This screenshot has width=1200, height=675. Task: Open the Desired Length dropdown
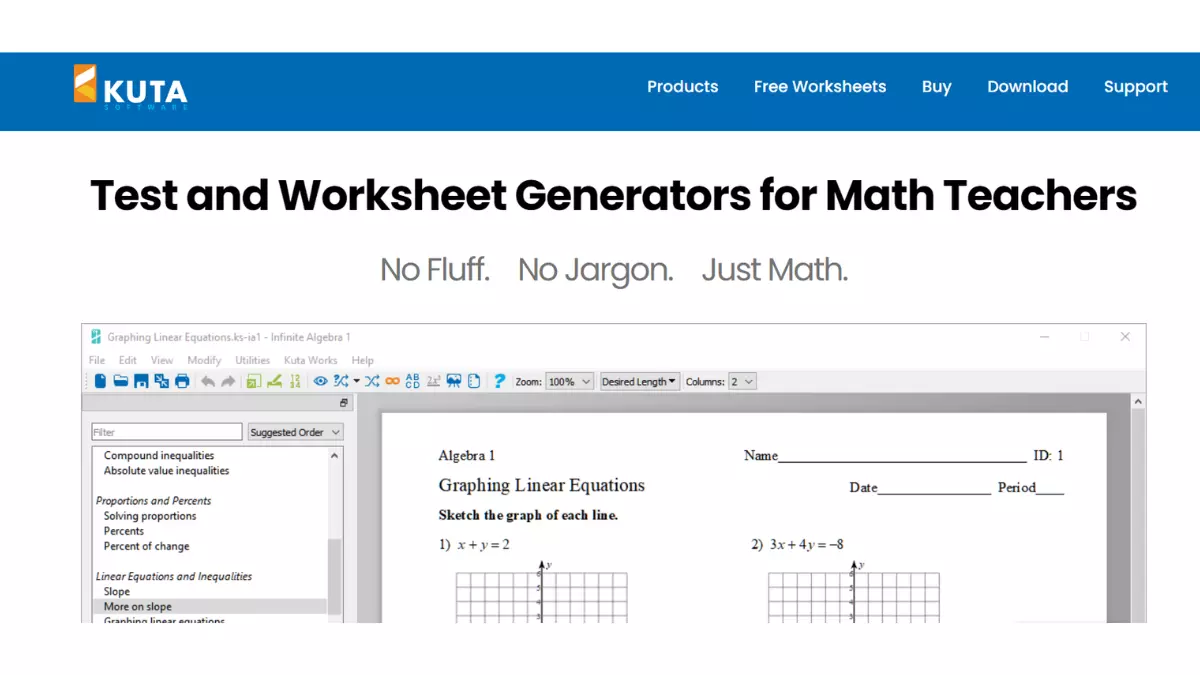point(639,381)
